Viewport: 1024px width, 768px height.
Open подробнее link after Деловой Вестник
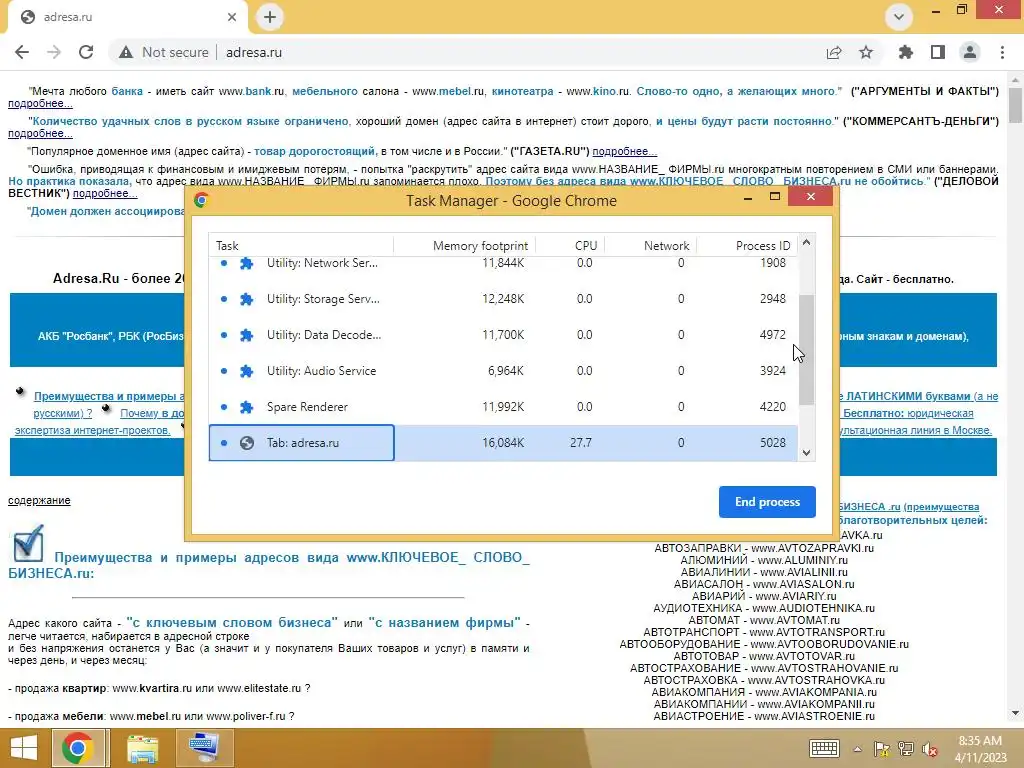[x=104, y=193]
